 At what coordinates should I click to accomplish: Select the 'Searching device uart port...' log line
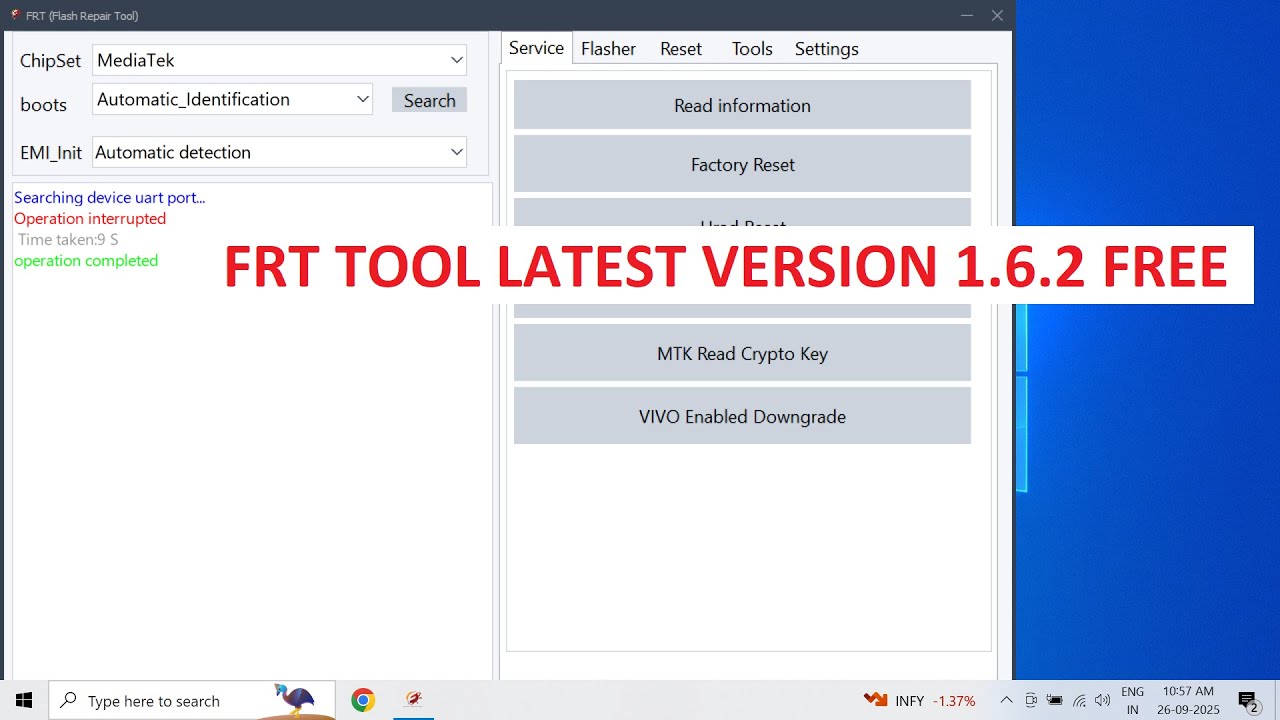109,197
